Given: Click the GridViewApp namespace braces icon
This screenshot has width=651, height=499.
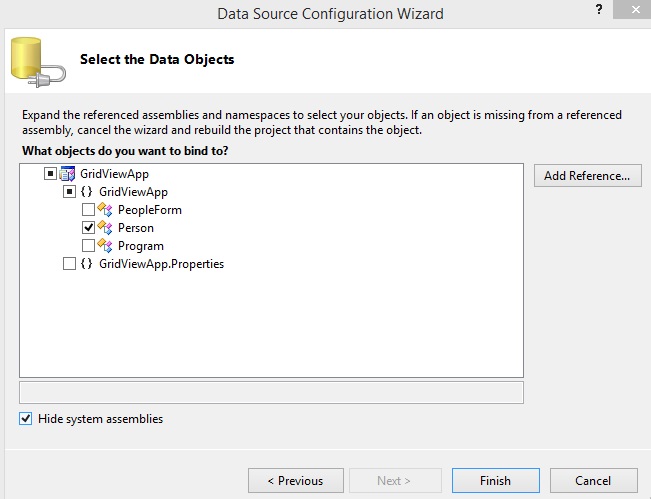Looking at the screenshot, I should pyautogui.click(x=87, y=192).
